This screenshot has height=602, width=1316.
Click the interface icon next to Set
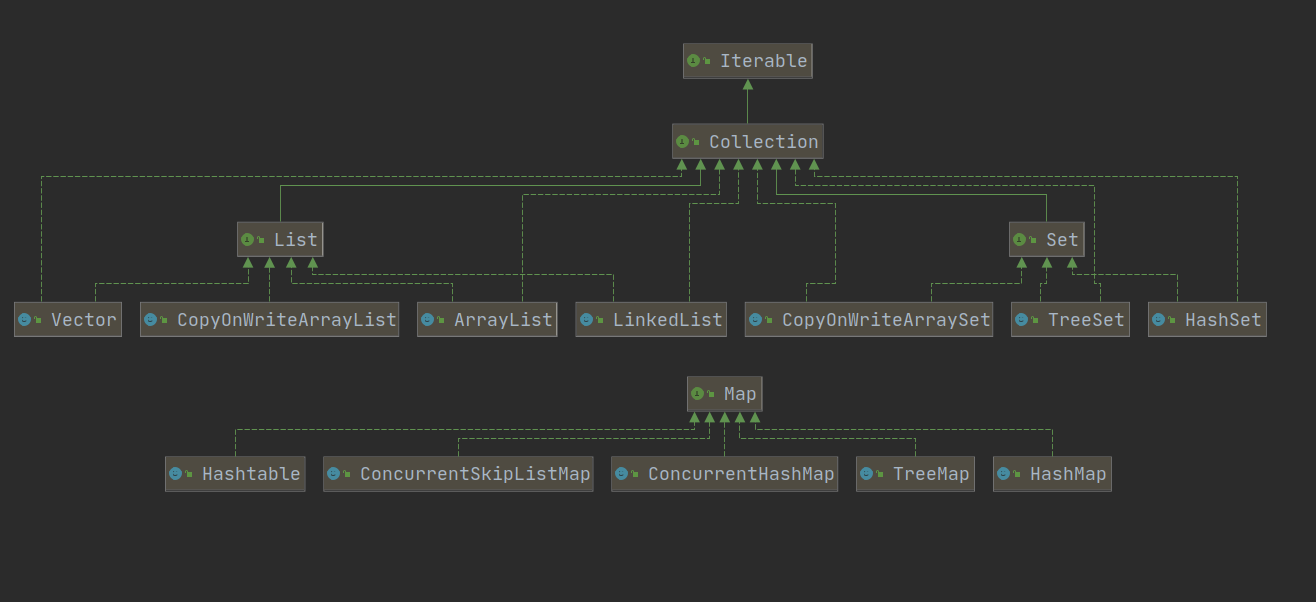(1019, 240)
